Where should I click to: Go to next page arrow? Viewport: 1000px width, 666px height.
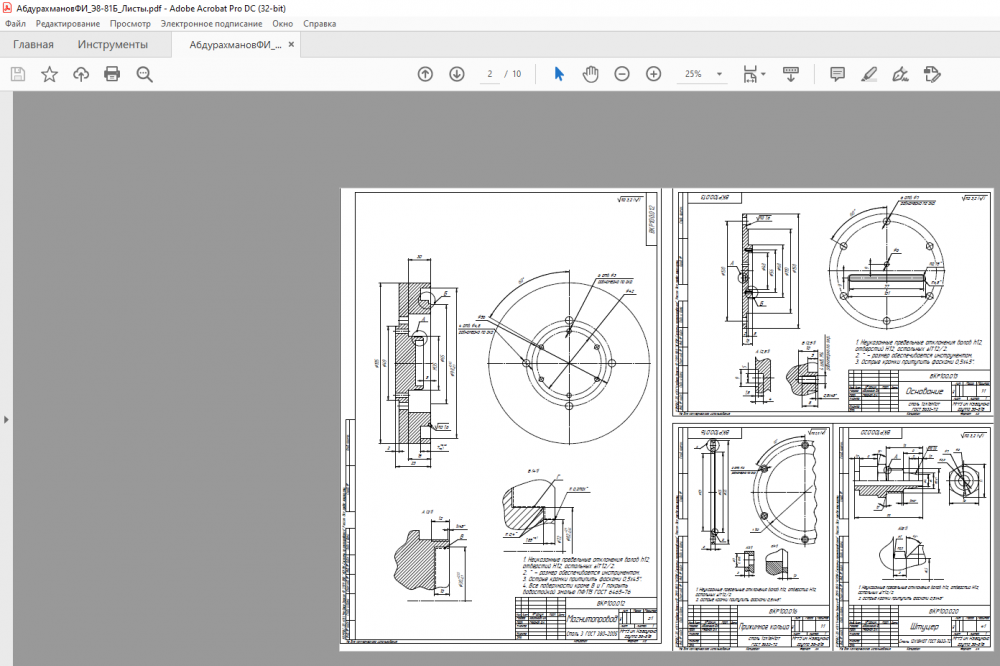pos(457,74)
